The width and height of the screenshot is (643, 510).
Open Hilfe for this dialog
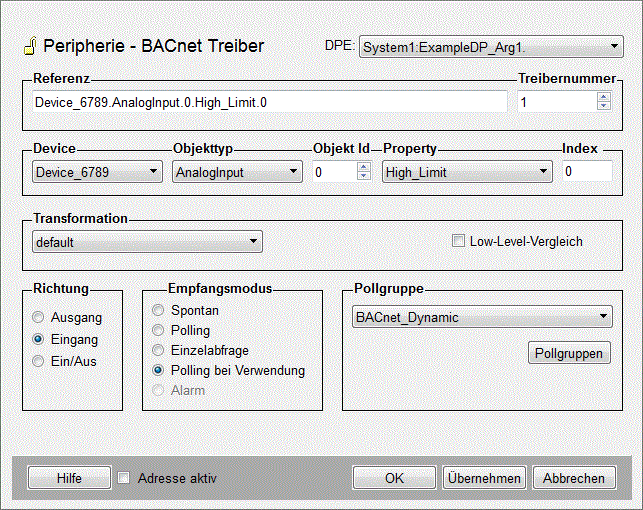[x=69, y=478]
